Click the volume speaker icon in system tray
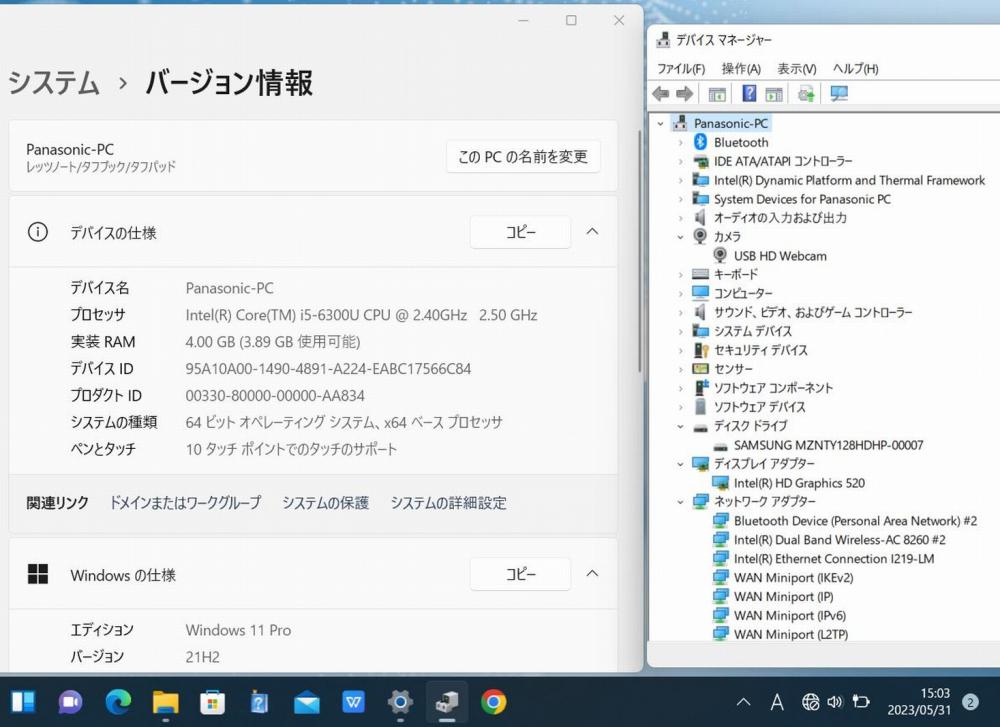 (835, 702)
